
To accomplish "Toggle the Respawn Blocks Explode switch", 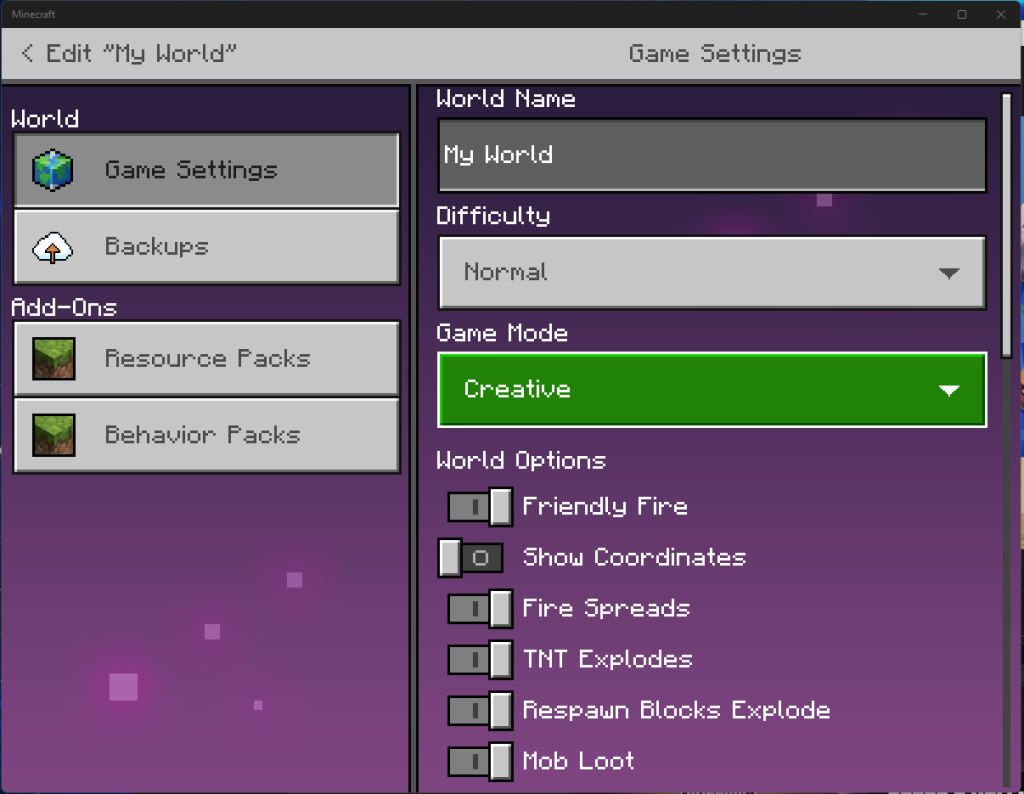I will pyautogui.click(x=480, y=710).
